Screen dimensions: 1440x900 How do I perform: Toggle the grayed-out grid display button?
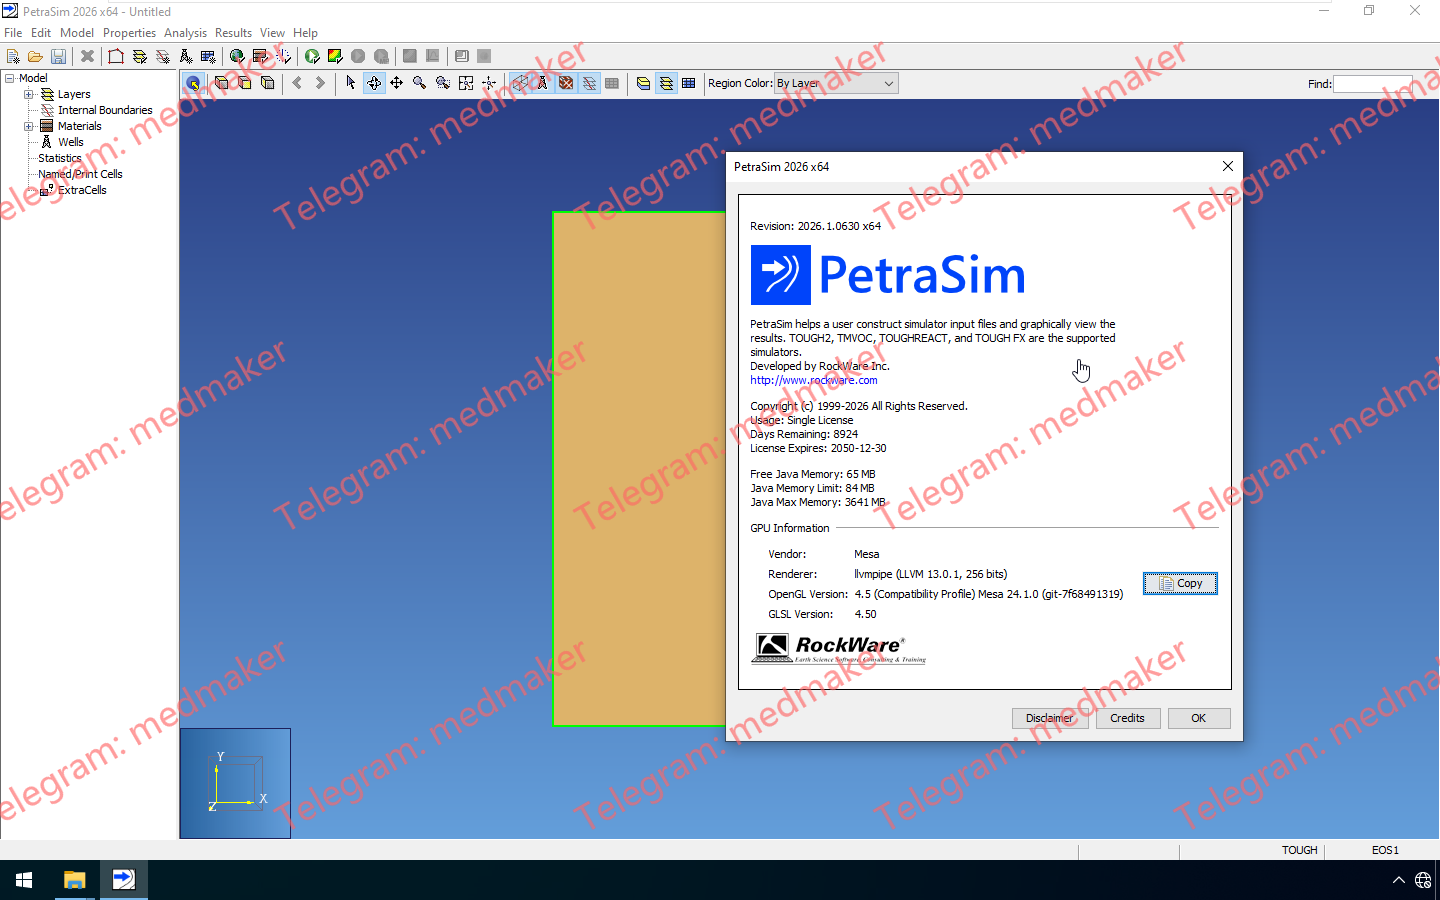(x=612, y=83)
